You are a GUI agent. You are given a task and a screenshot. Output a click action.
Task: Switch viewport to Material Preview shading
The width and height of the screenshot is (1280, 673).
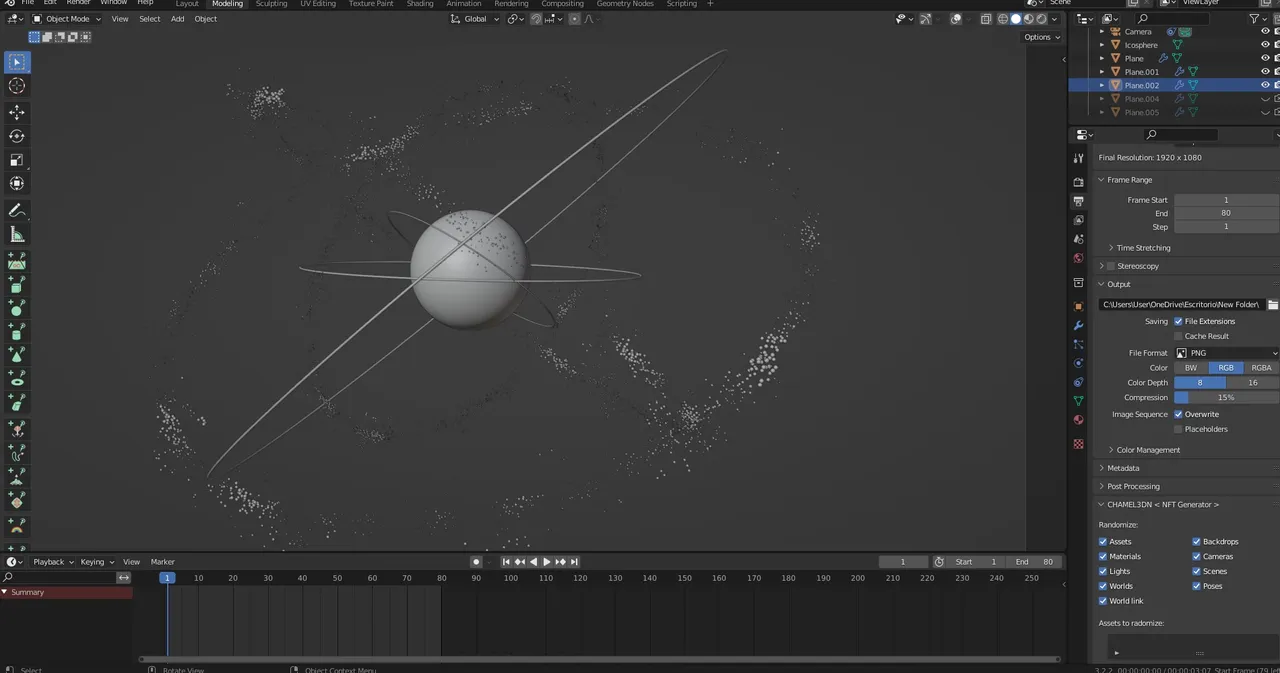[x=1029, y=19]
